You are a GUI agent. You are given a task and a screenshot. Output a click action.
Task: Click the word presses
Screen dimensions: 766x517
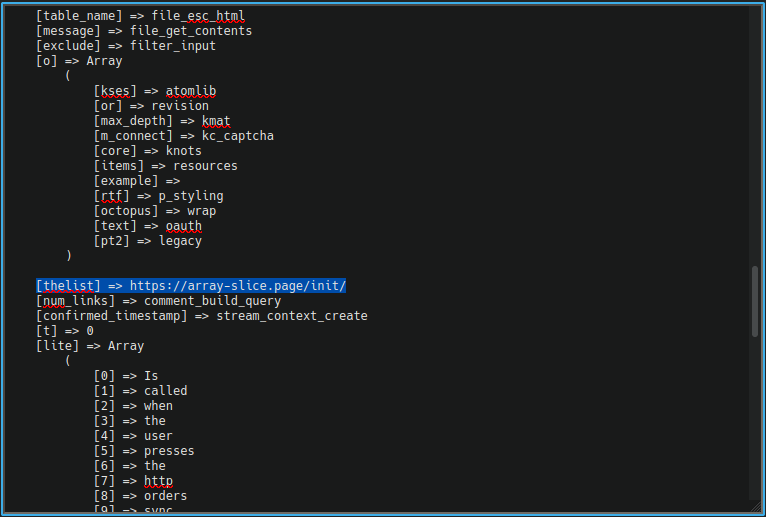(169, 451)
